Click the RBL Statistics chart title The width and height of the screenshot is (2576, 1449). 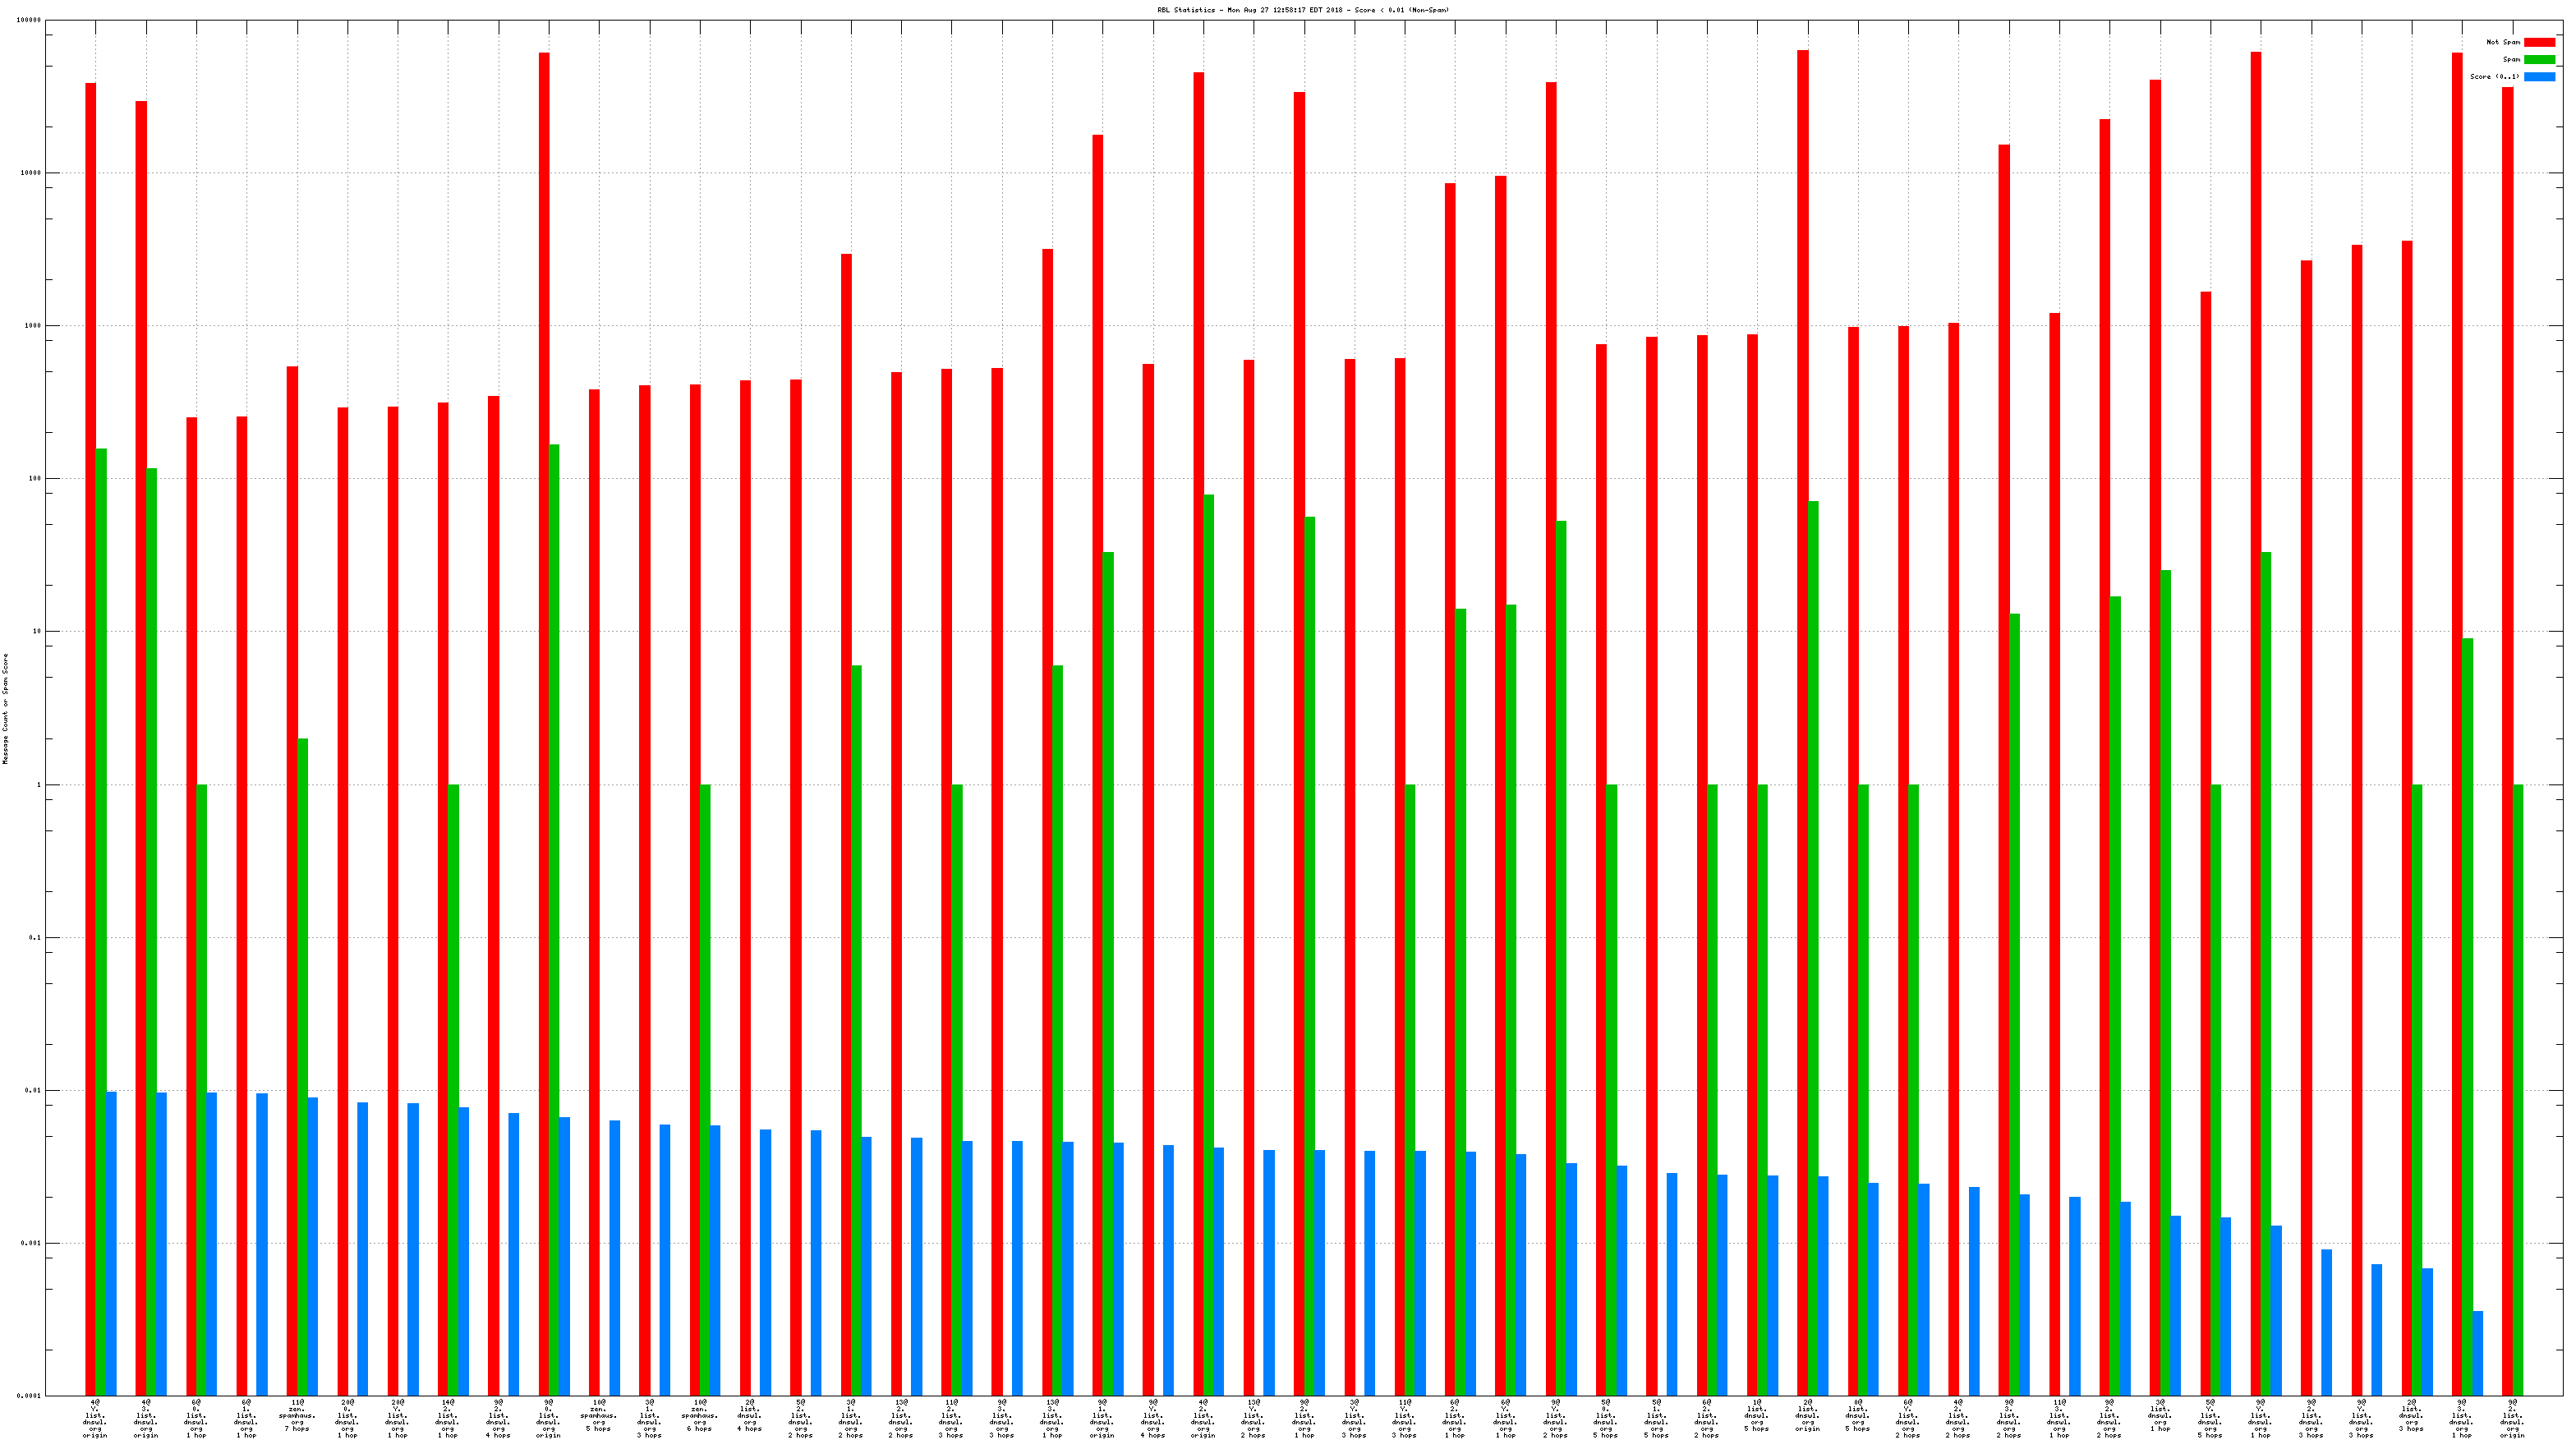pos(1302,10)
